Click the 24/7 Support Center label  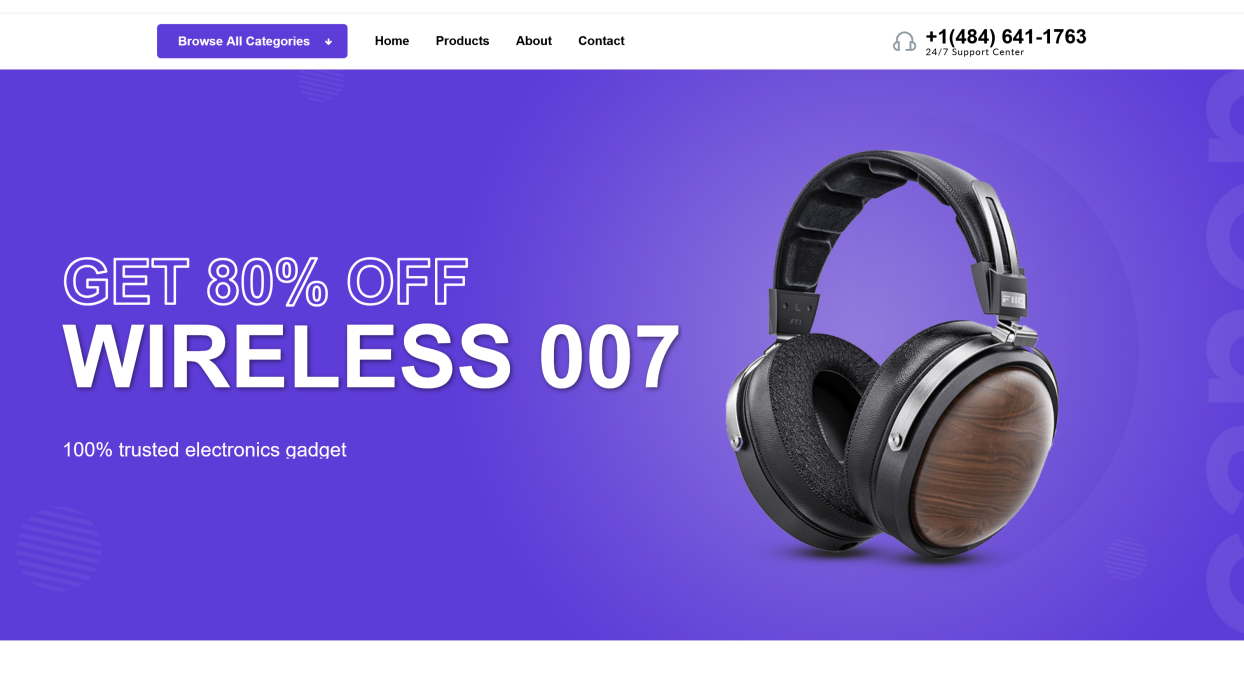(x=974, y=52)
